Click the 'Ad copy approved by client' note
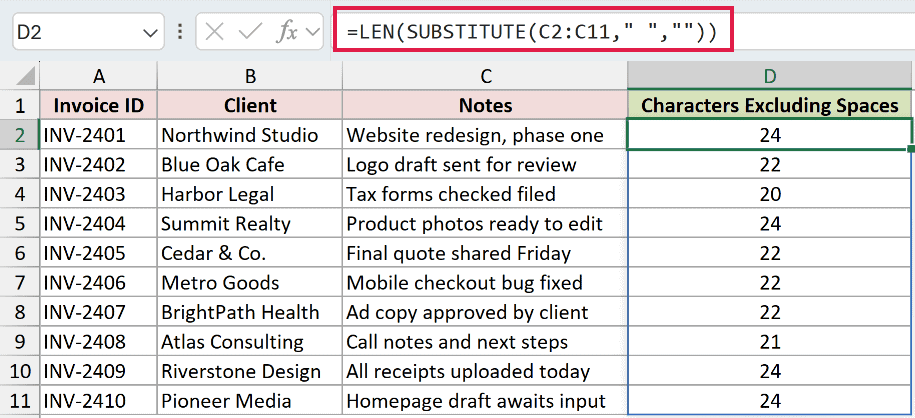Image resolution: width=915 pixels, height=418 pixels. pos(486,312)
